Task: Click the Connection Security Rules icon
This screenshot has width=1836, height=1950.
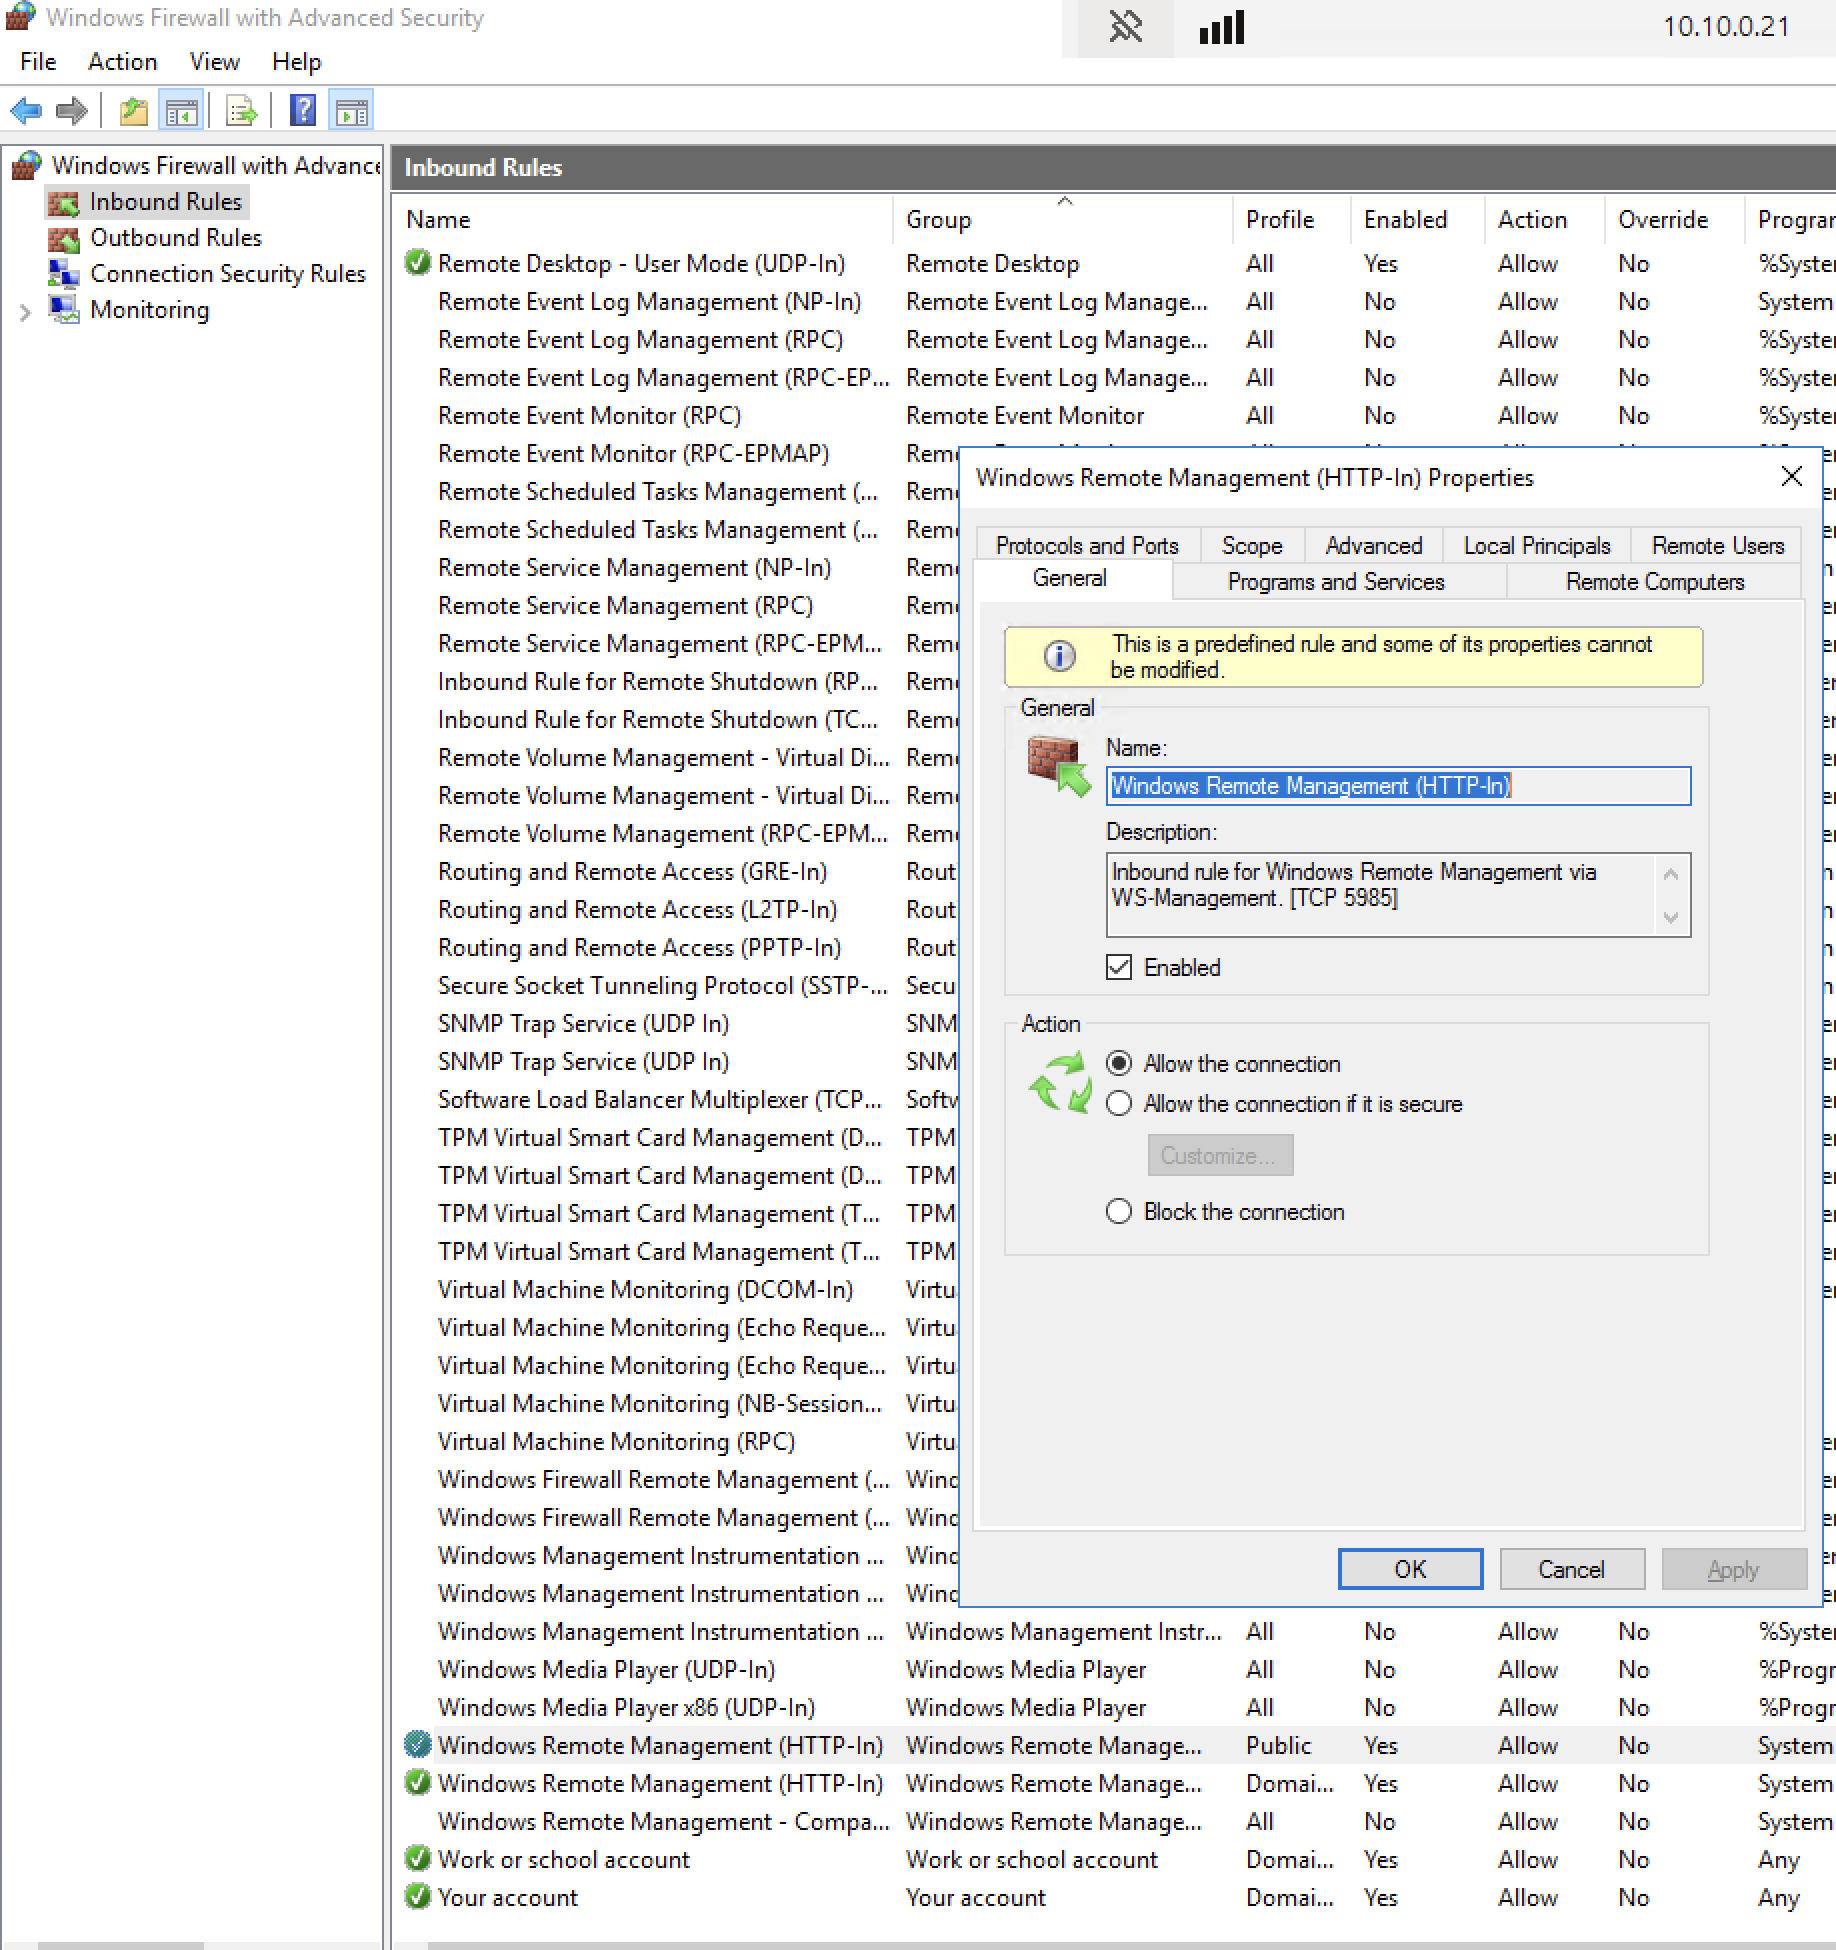Action: pyautogui.click(x=64, y=274)
